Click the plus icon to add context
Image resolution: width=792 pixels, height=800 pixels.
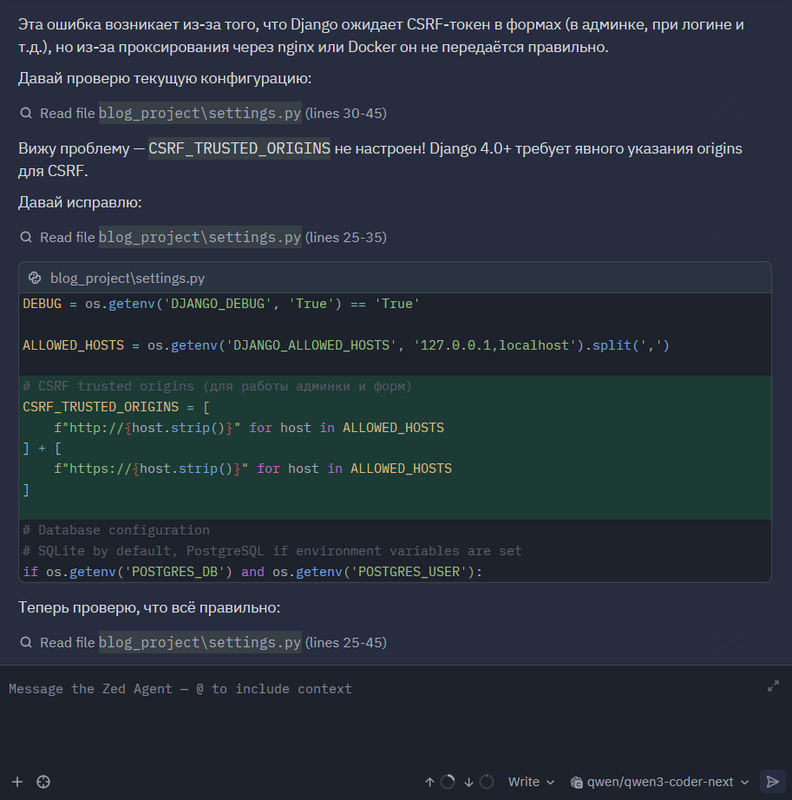point(17,782)
